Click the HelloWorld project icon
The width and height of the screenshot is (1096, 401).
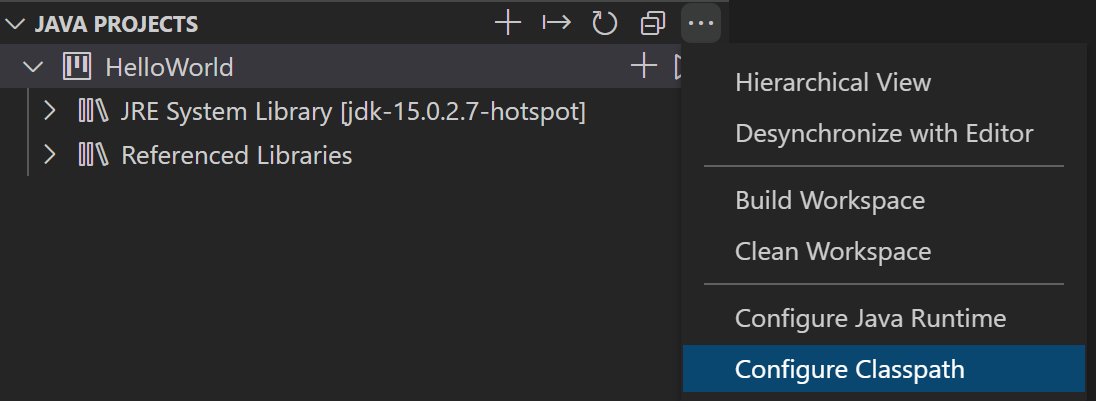(x=77, y=67)
